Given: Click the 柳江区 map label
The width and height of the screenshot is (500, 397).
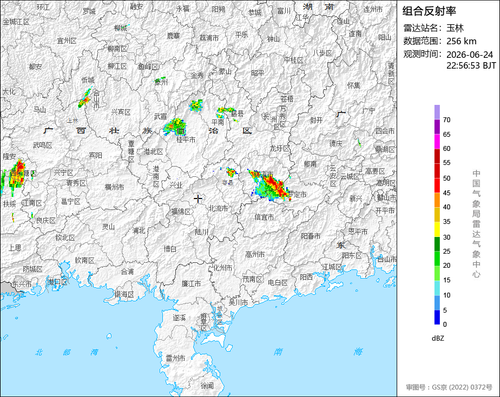Looking at the screenshot, I should [x=117, y=66].
